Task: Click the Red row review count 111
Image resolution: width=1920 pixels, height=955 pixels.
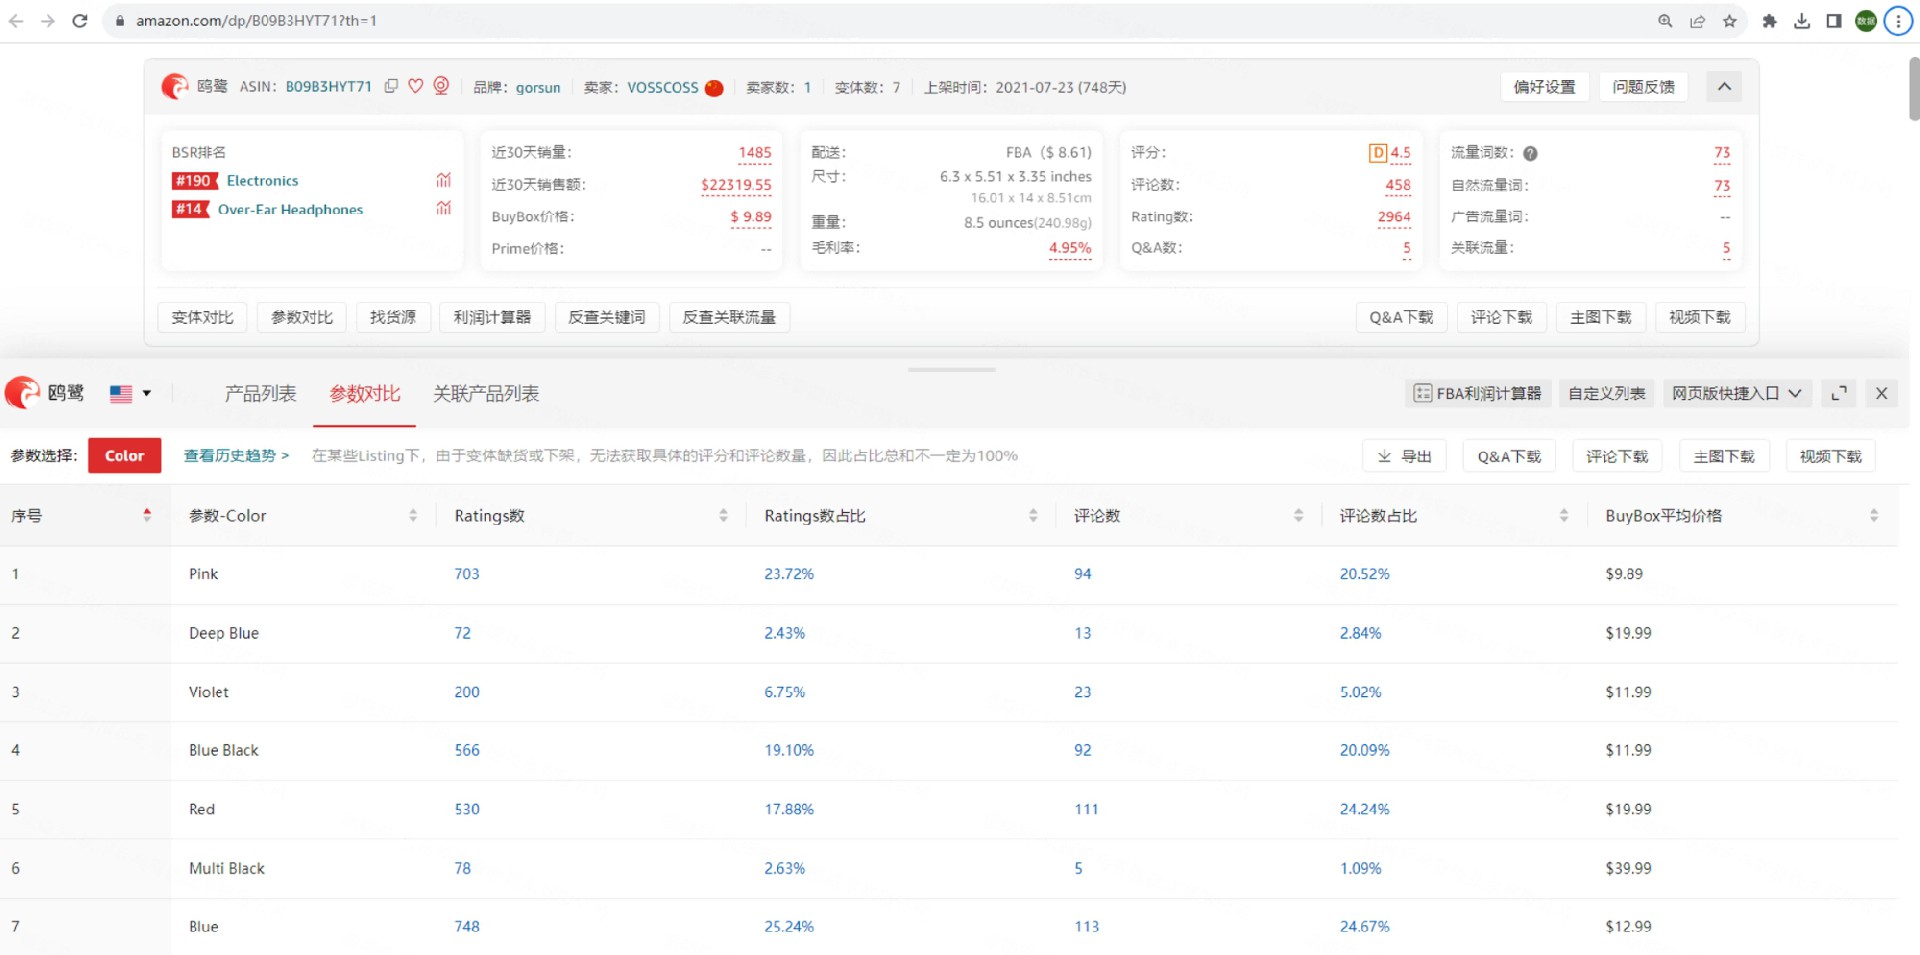Action: click(1086, 809)
